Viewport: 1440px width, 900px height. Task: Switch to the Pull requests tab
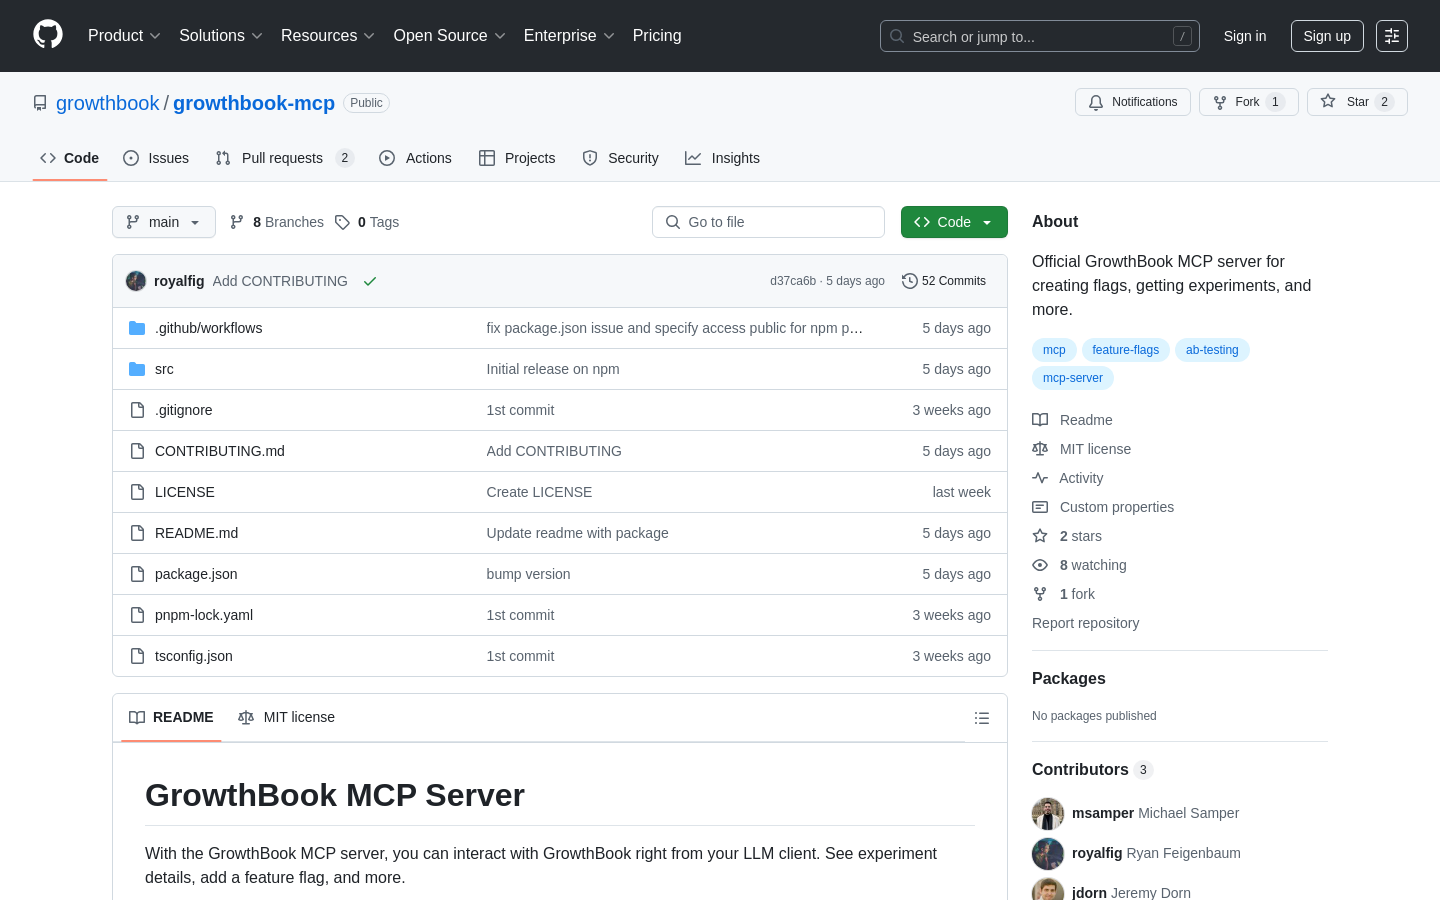tap(284, 158)
